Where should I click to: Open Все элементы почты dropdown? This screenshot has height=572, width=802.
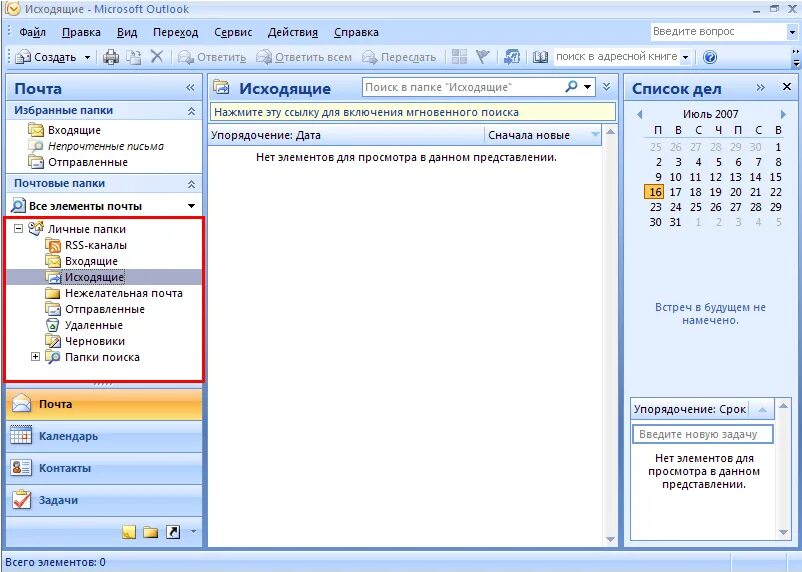pos(191,206)
